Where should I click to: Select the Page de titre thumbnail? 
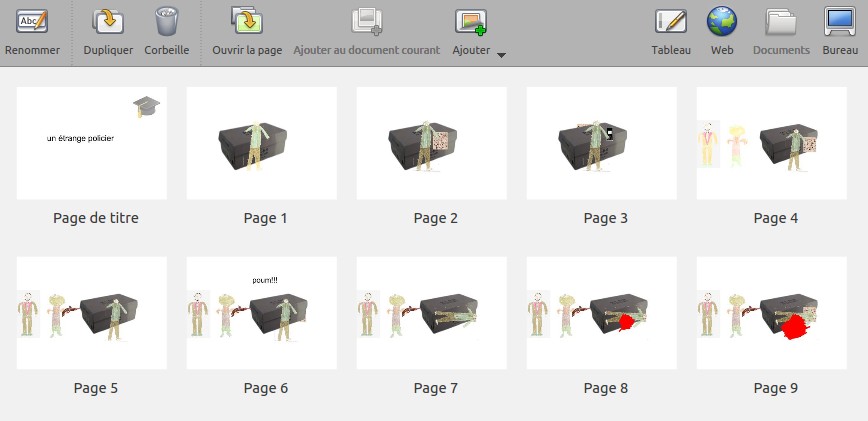click(x=92, y=143)
